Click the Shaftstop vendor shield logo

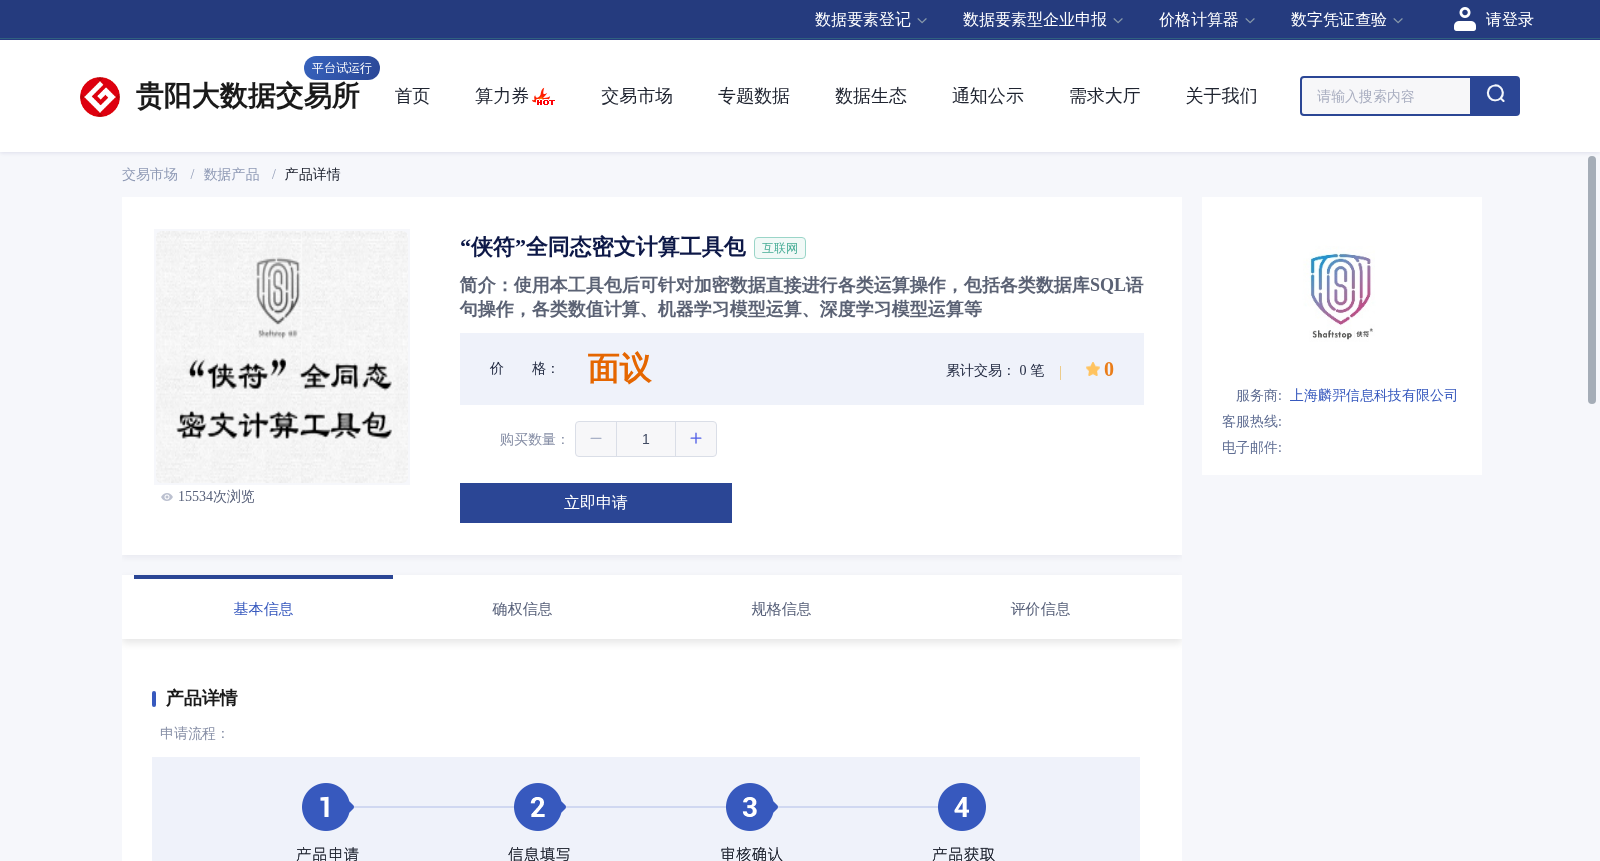(1341, 296)
